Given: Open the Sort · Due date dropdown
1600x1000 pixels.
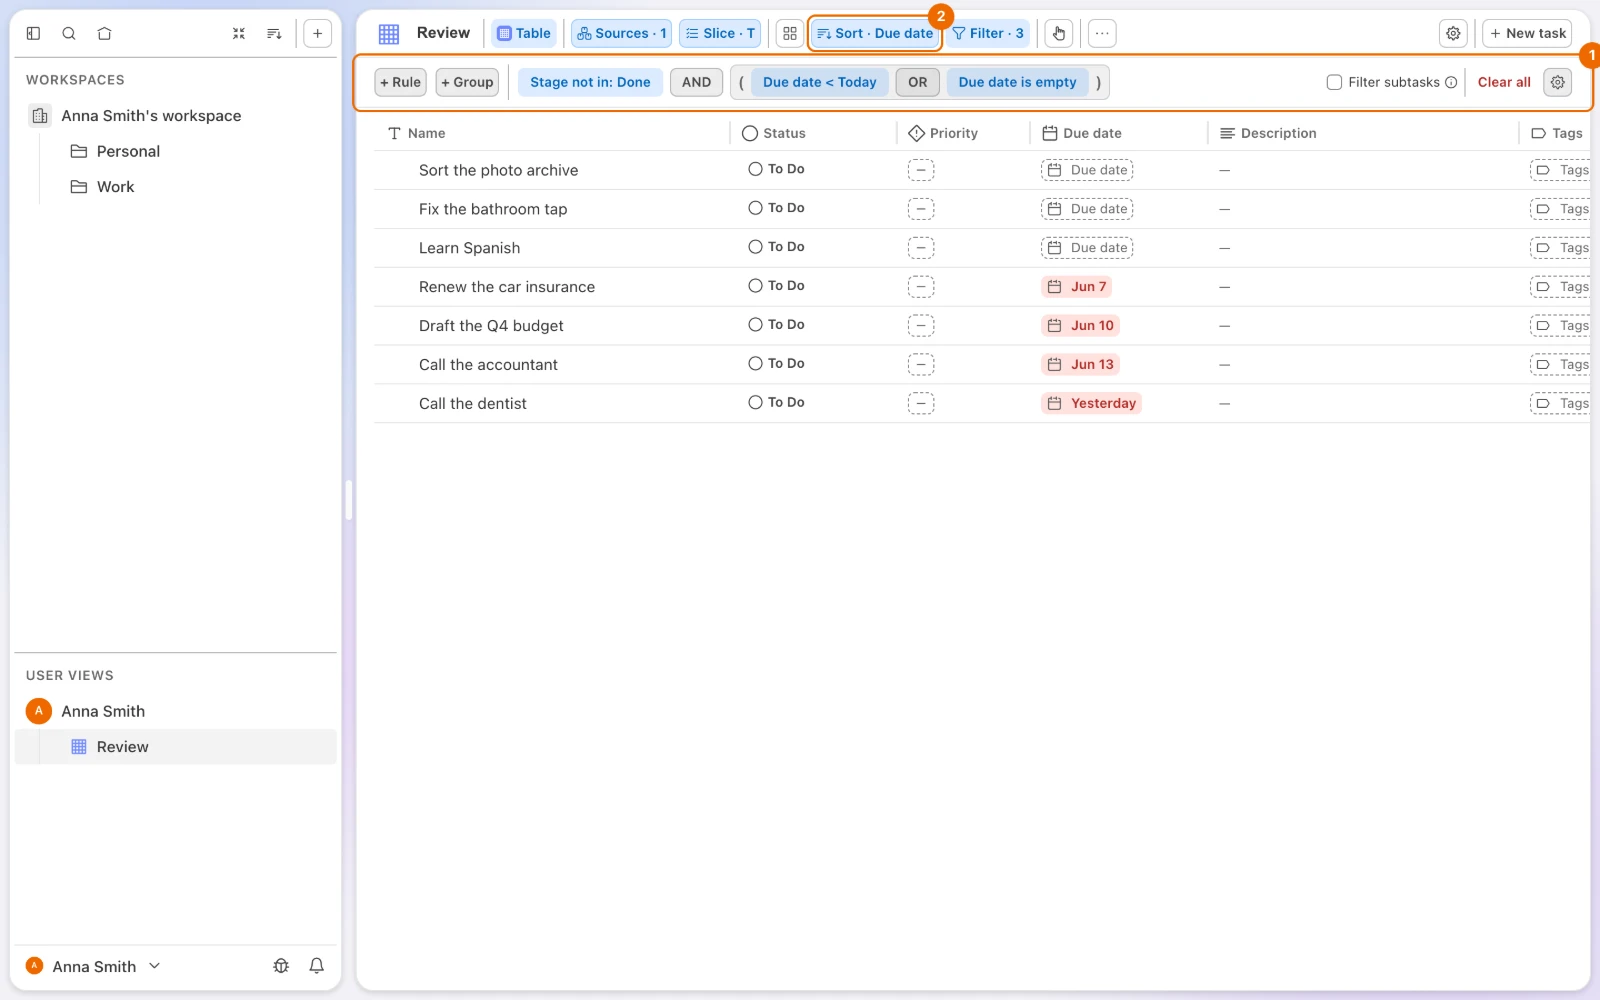Looking at the screenshot, I should [x=875, y=33].
